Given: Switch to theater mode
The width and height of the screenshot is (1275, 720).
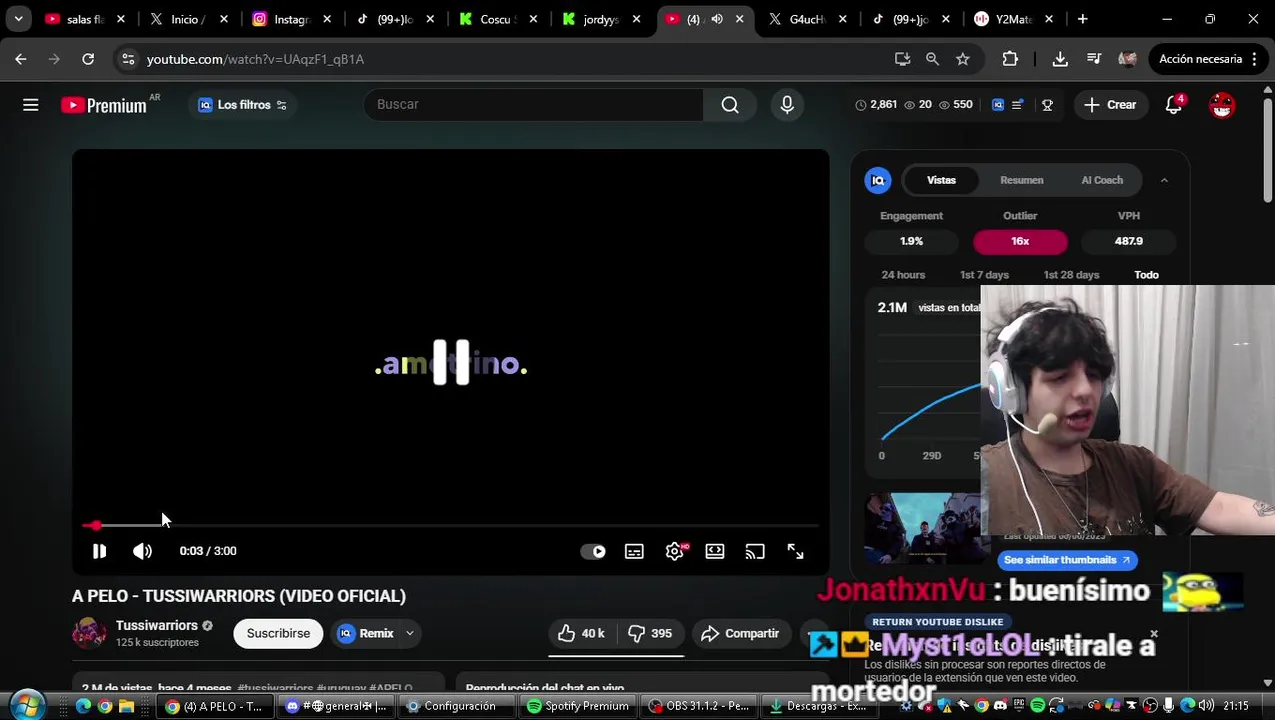Looking at the screenshot, I should pyautogui.click(x=715, y=551).
